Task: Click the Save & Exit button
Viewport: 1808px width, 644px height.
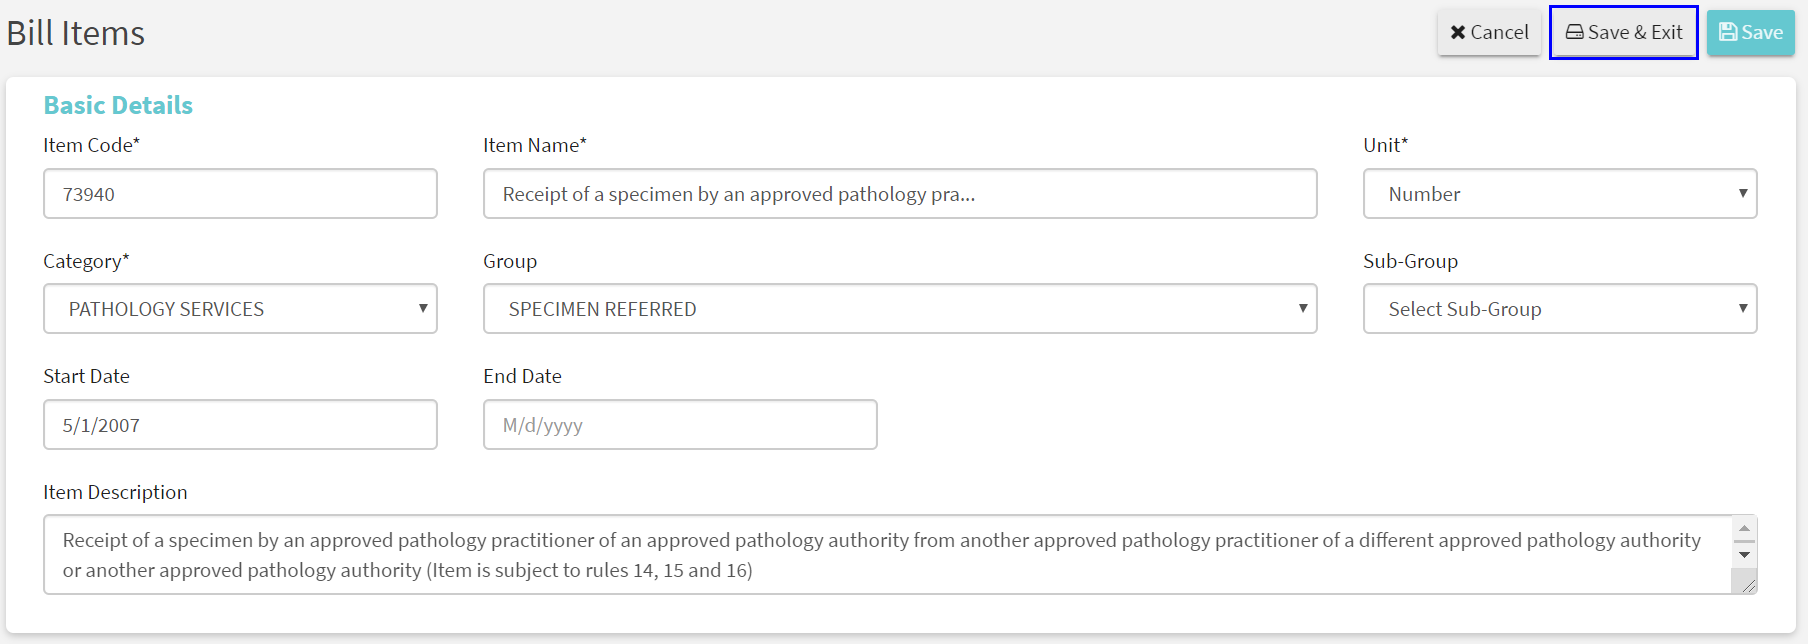Action: pos(1622,32)
